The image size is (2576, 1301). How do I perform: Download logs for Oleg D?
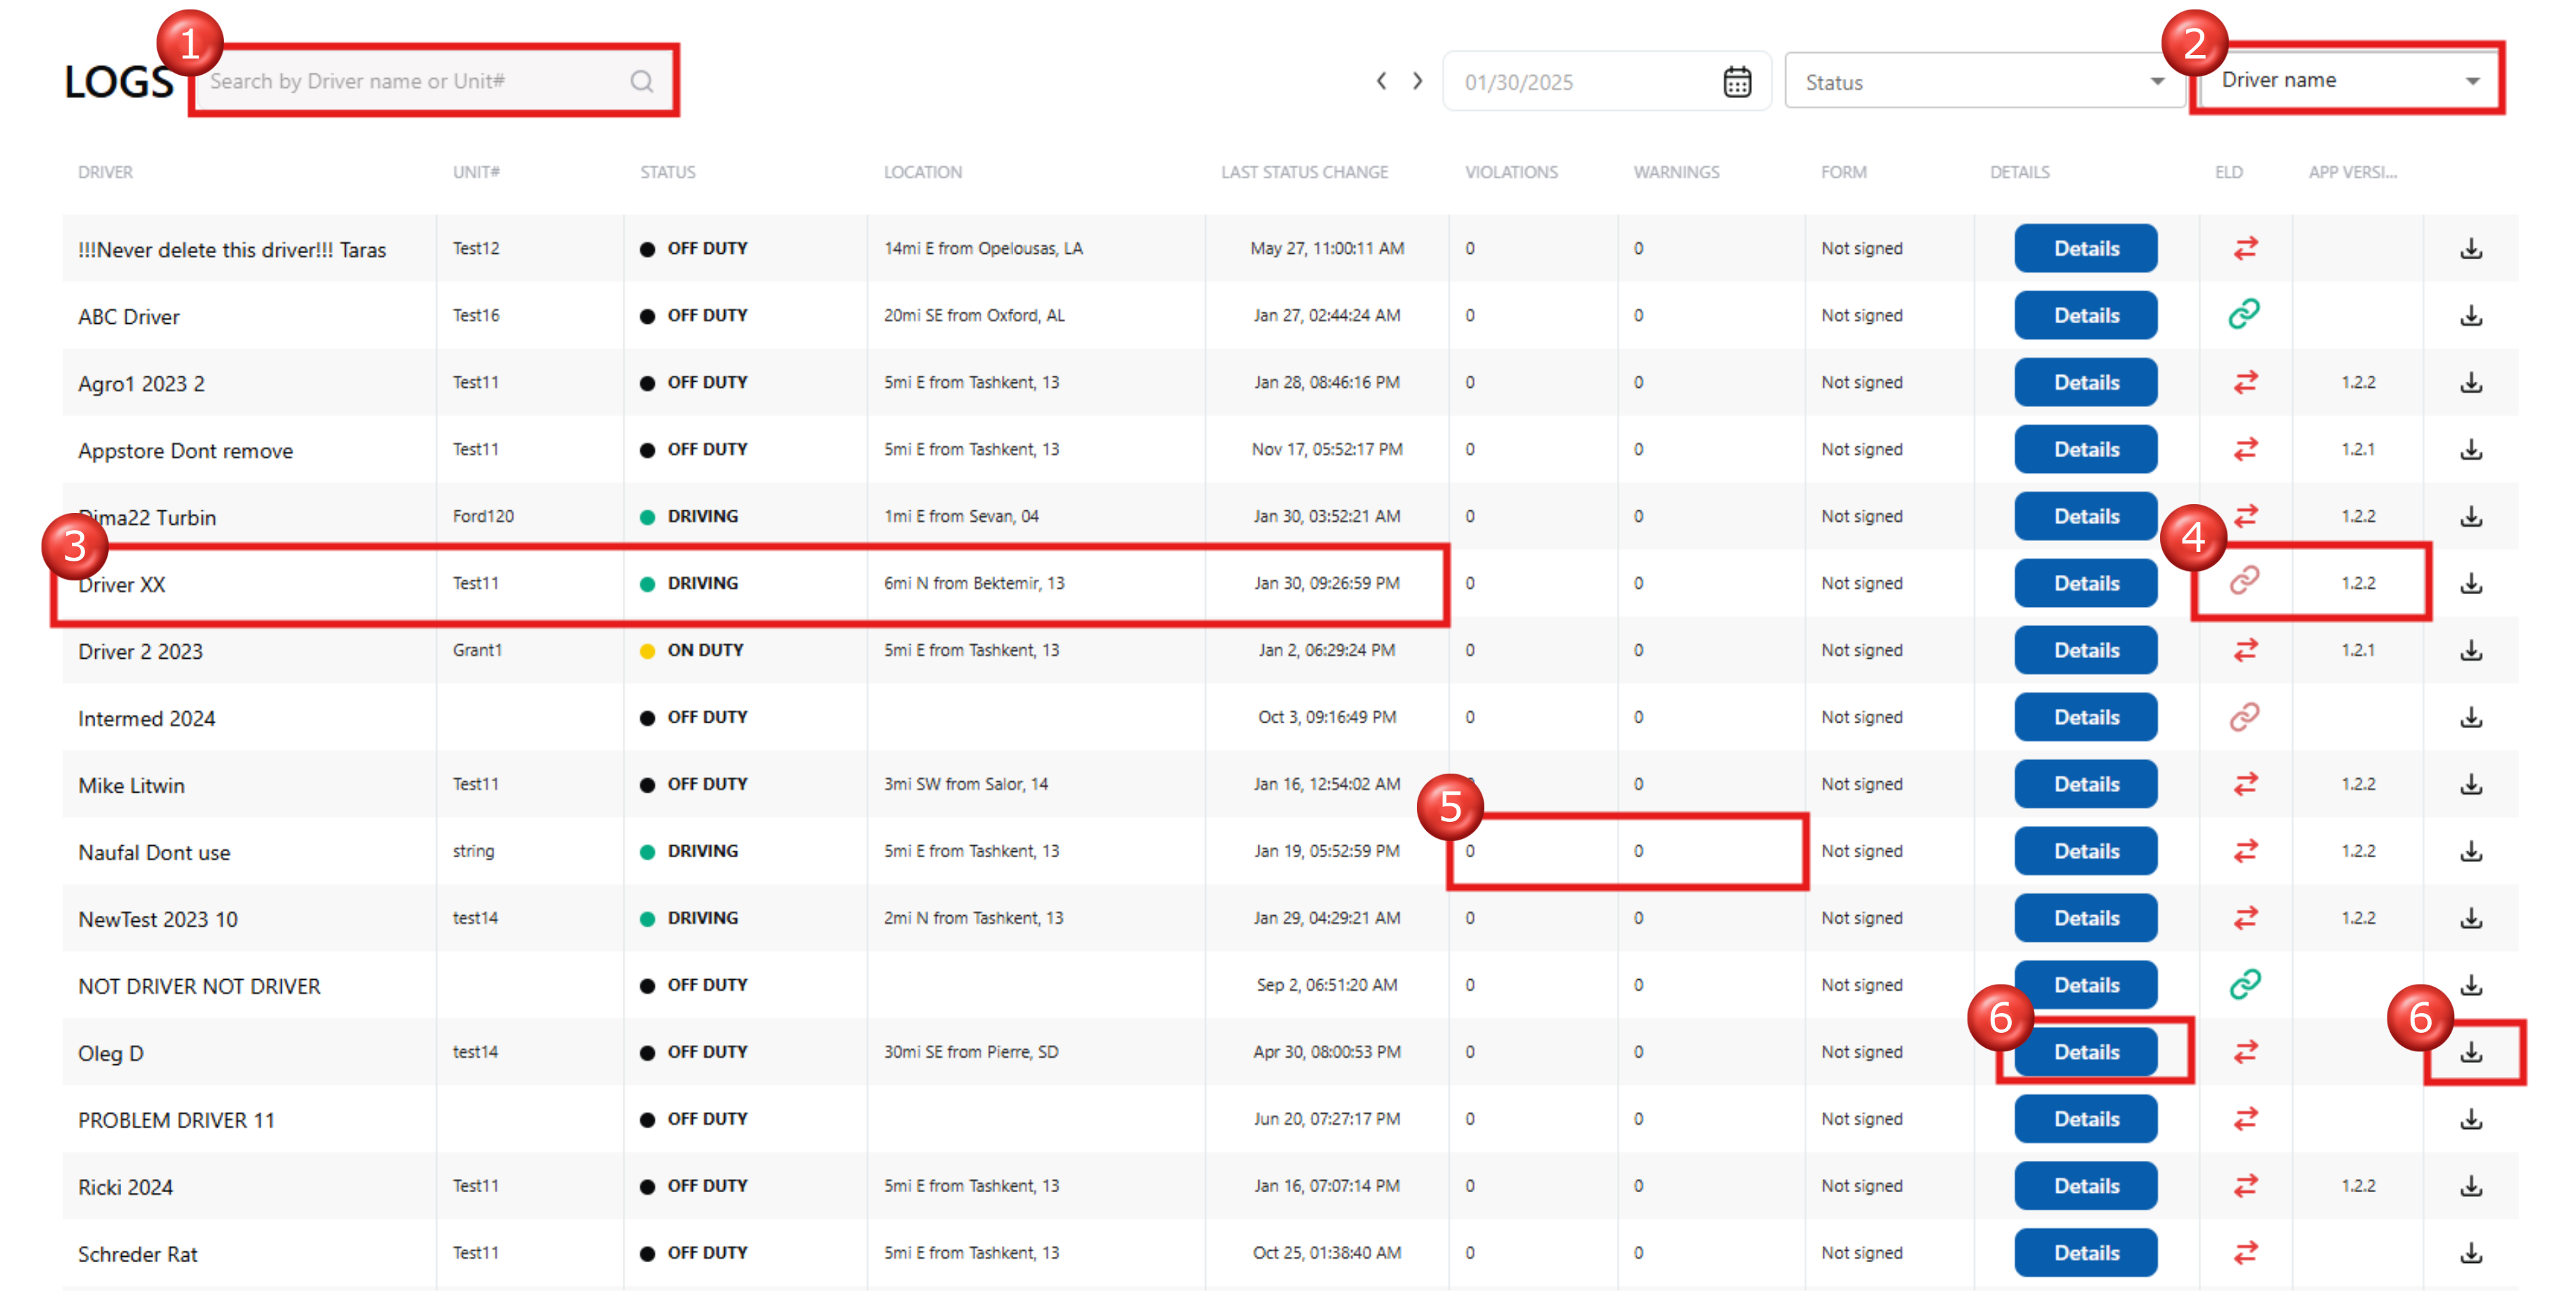(x=2470, y=1052)
